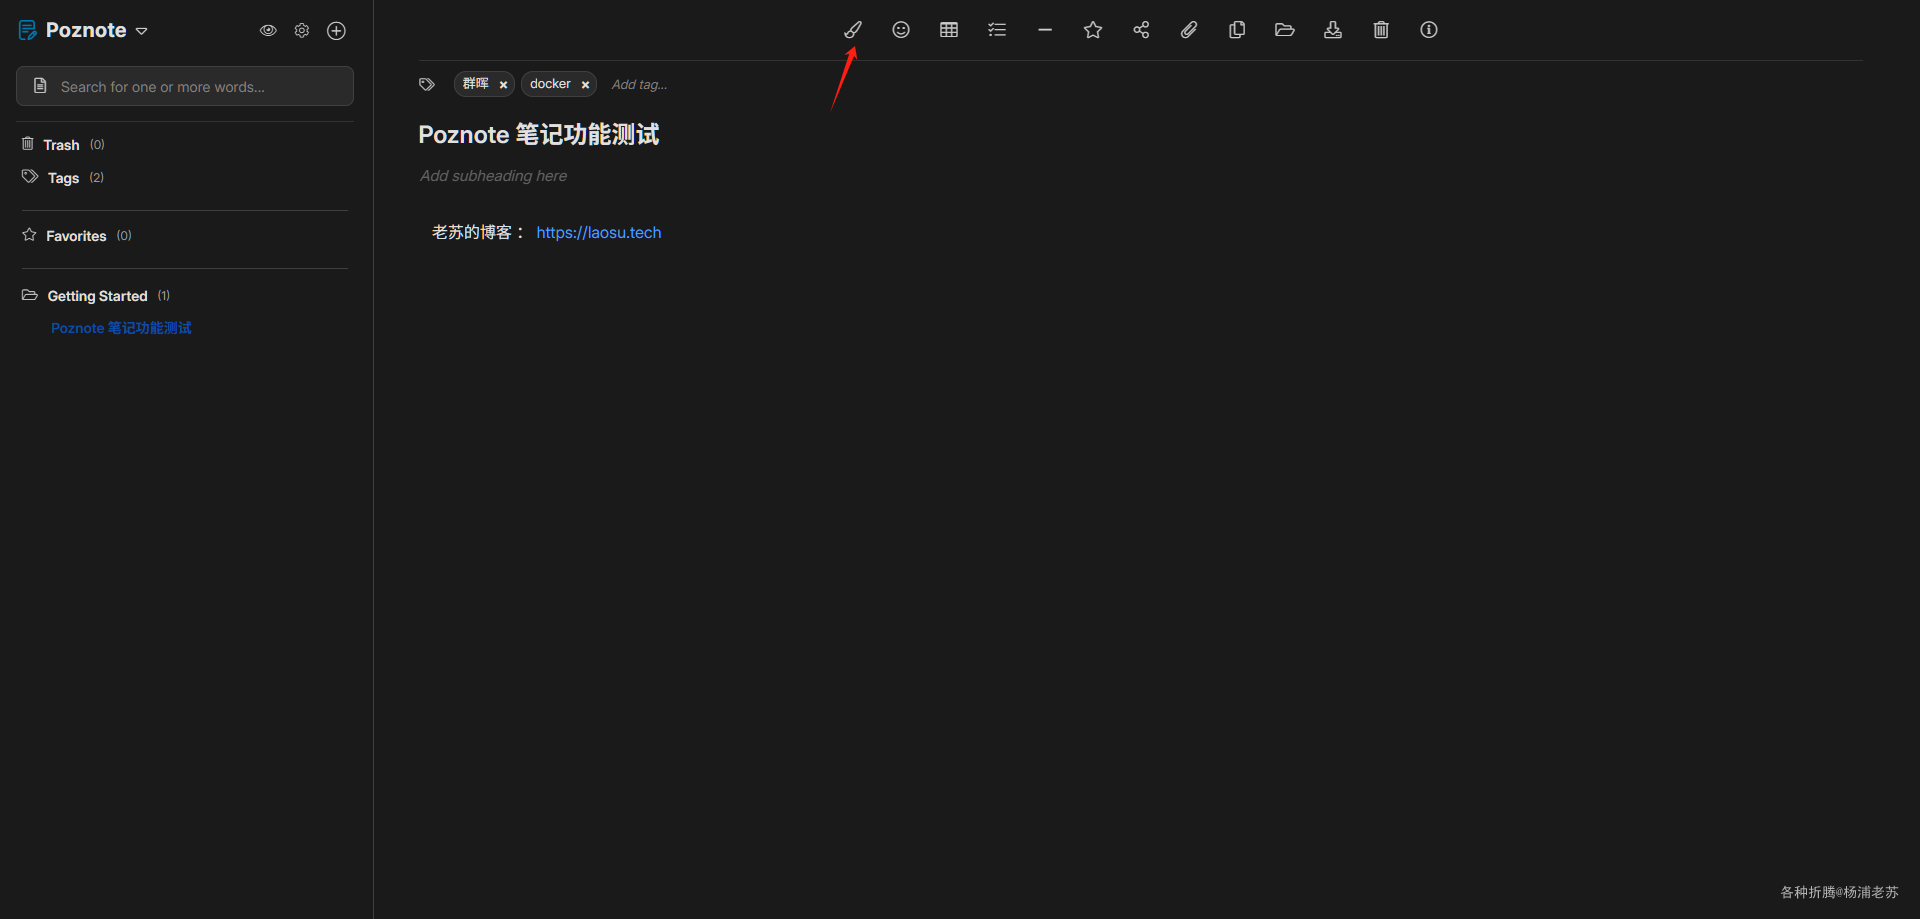The height and width of the screenshot is (919, 1920).
Task: Click the text formatting brush icon
Action: [853, 30]
